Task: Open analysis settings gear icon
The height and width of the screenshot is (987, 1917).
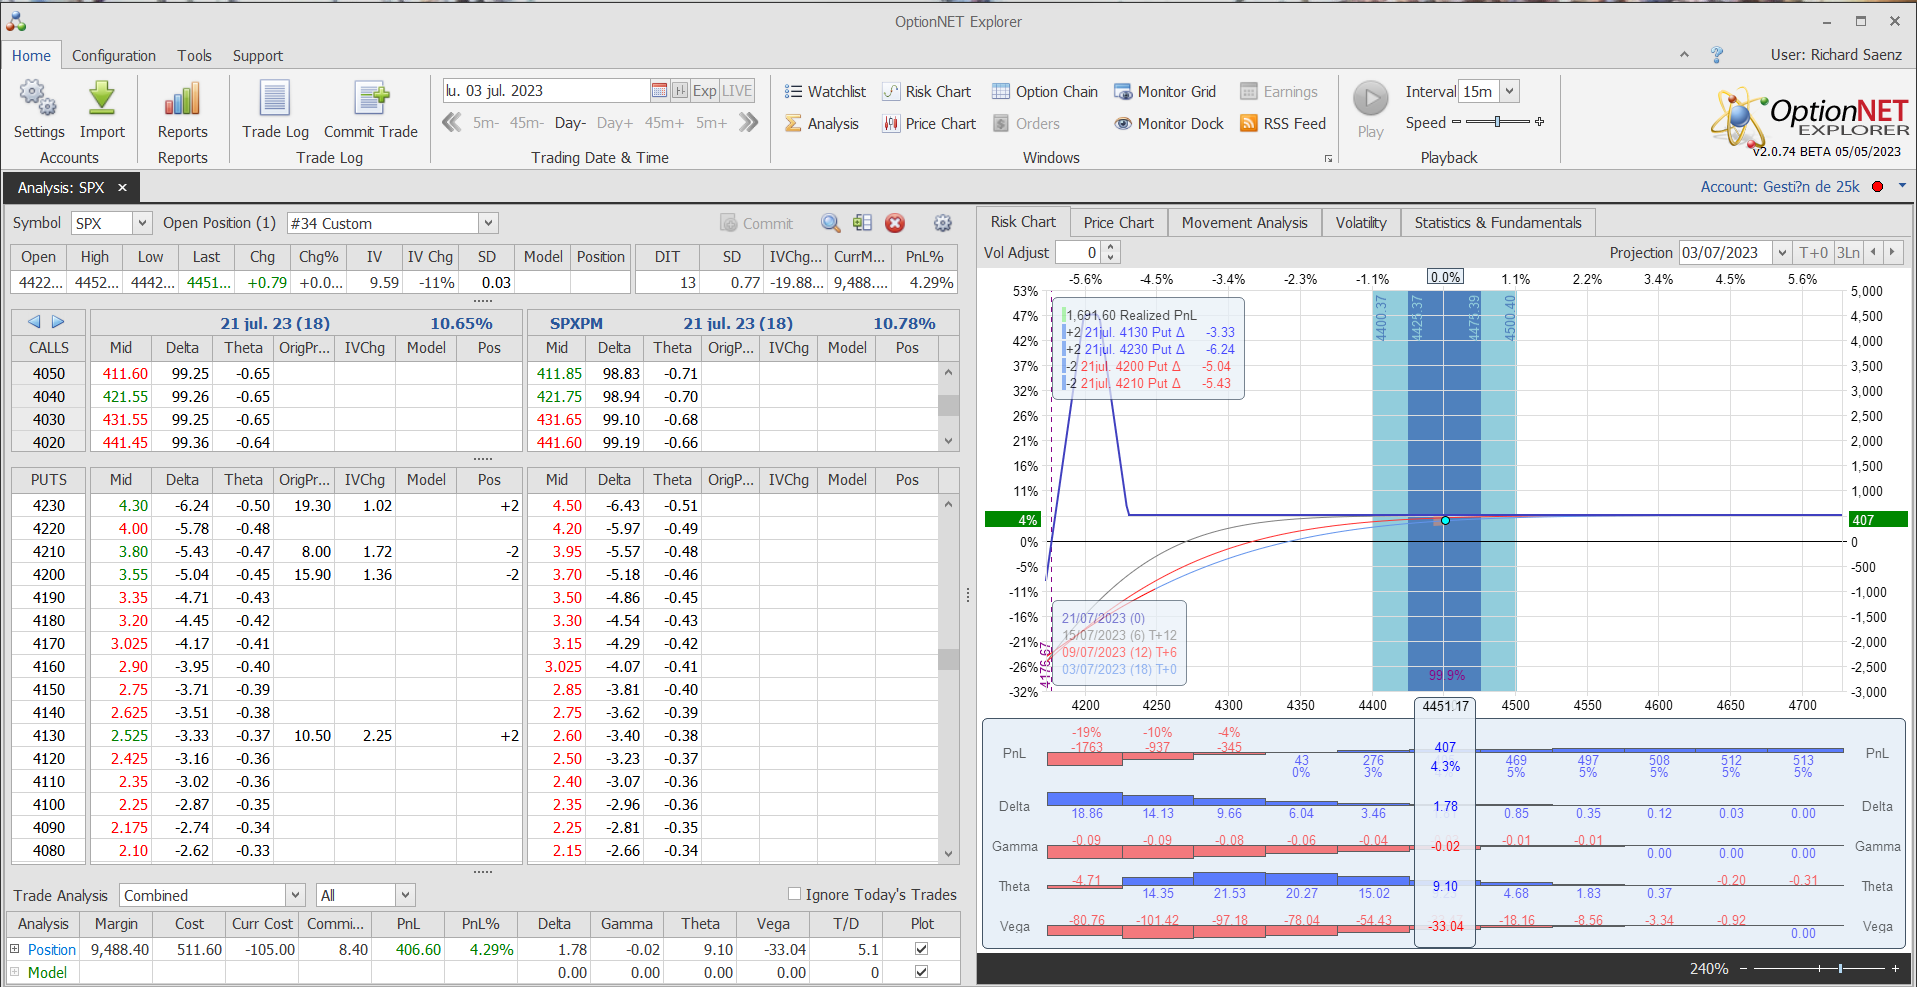Action: pyautogui.click(x=942, y=223)
